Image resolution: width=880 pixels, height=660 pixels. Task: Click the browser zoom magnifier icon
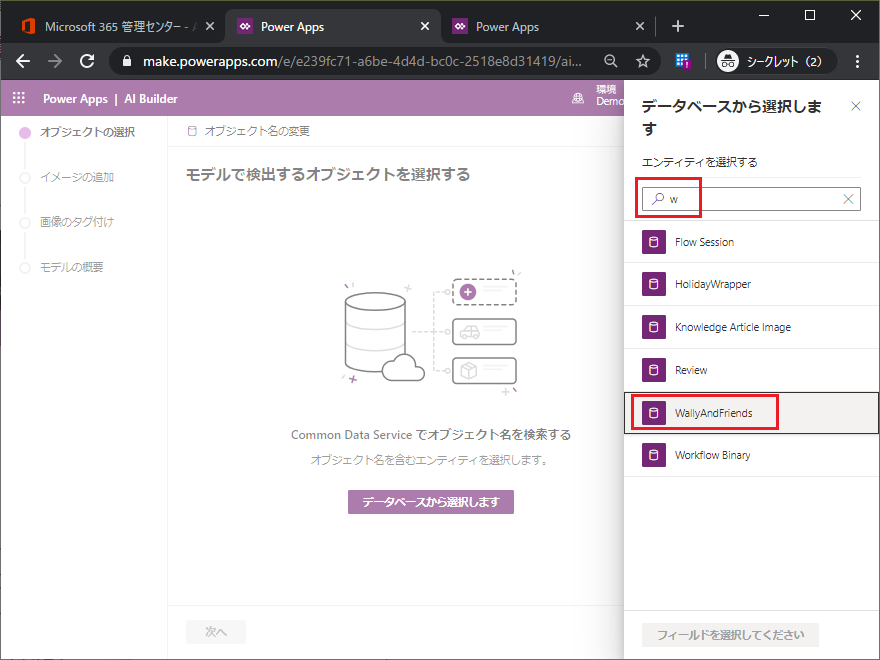pyautogui.click(x=611, y=61)
